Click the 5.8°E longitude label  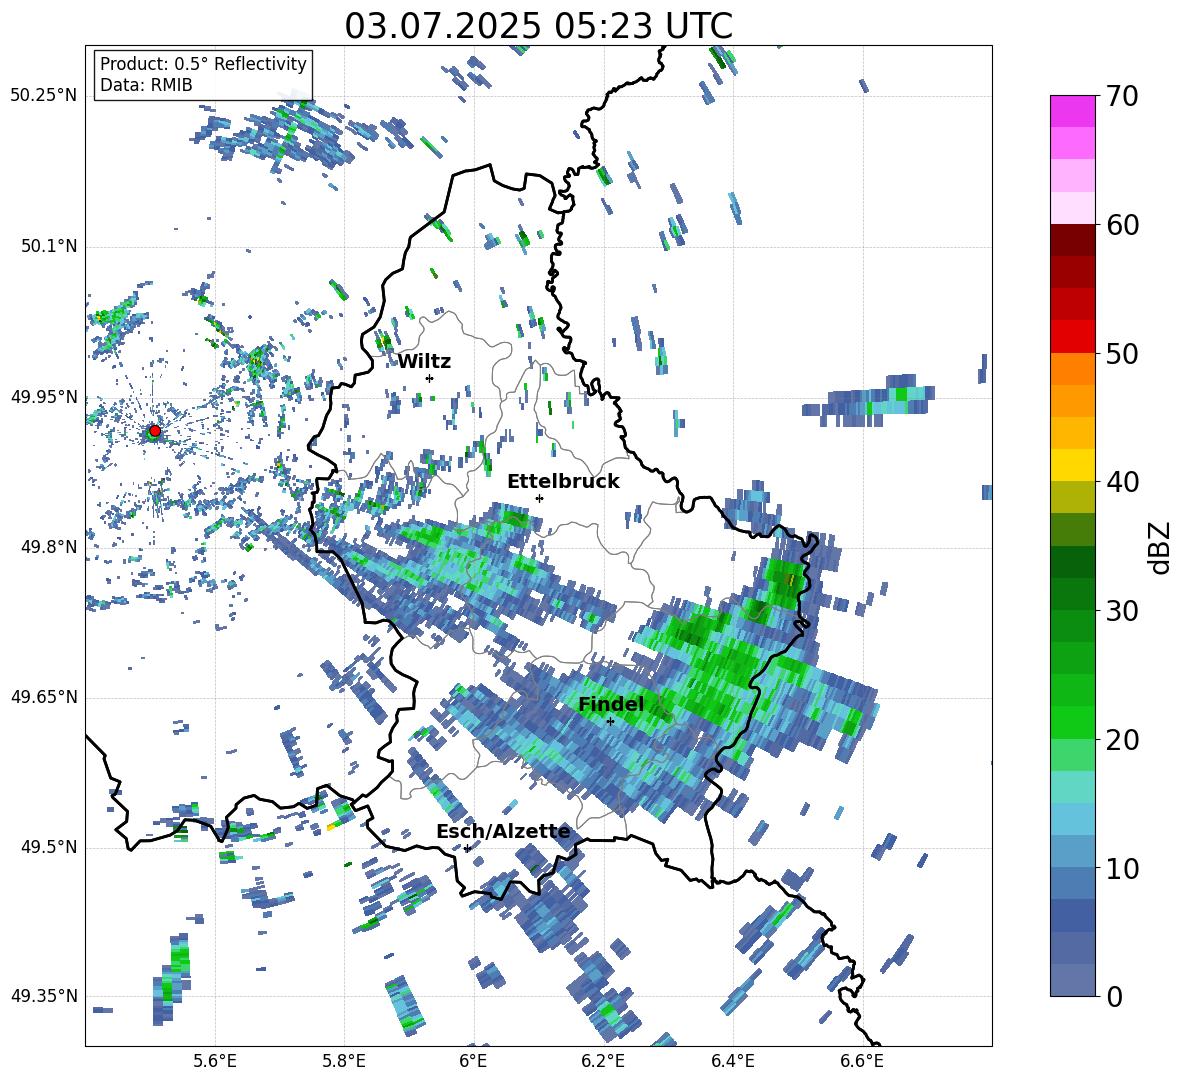pyautogui.click(x=344, y=1061)
